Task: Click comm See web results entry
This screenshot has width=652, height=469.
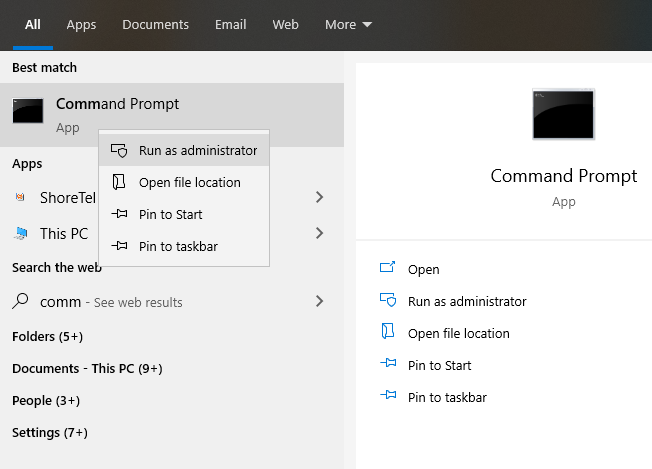Action: [x=172, y=301]
